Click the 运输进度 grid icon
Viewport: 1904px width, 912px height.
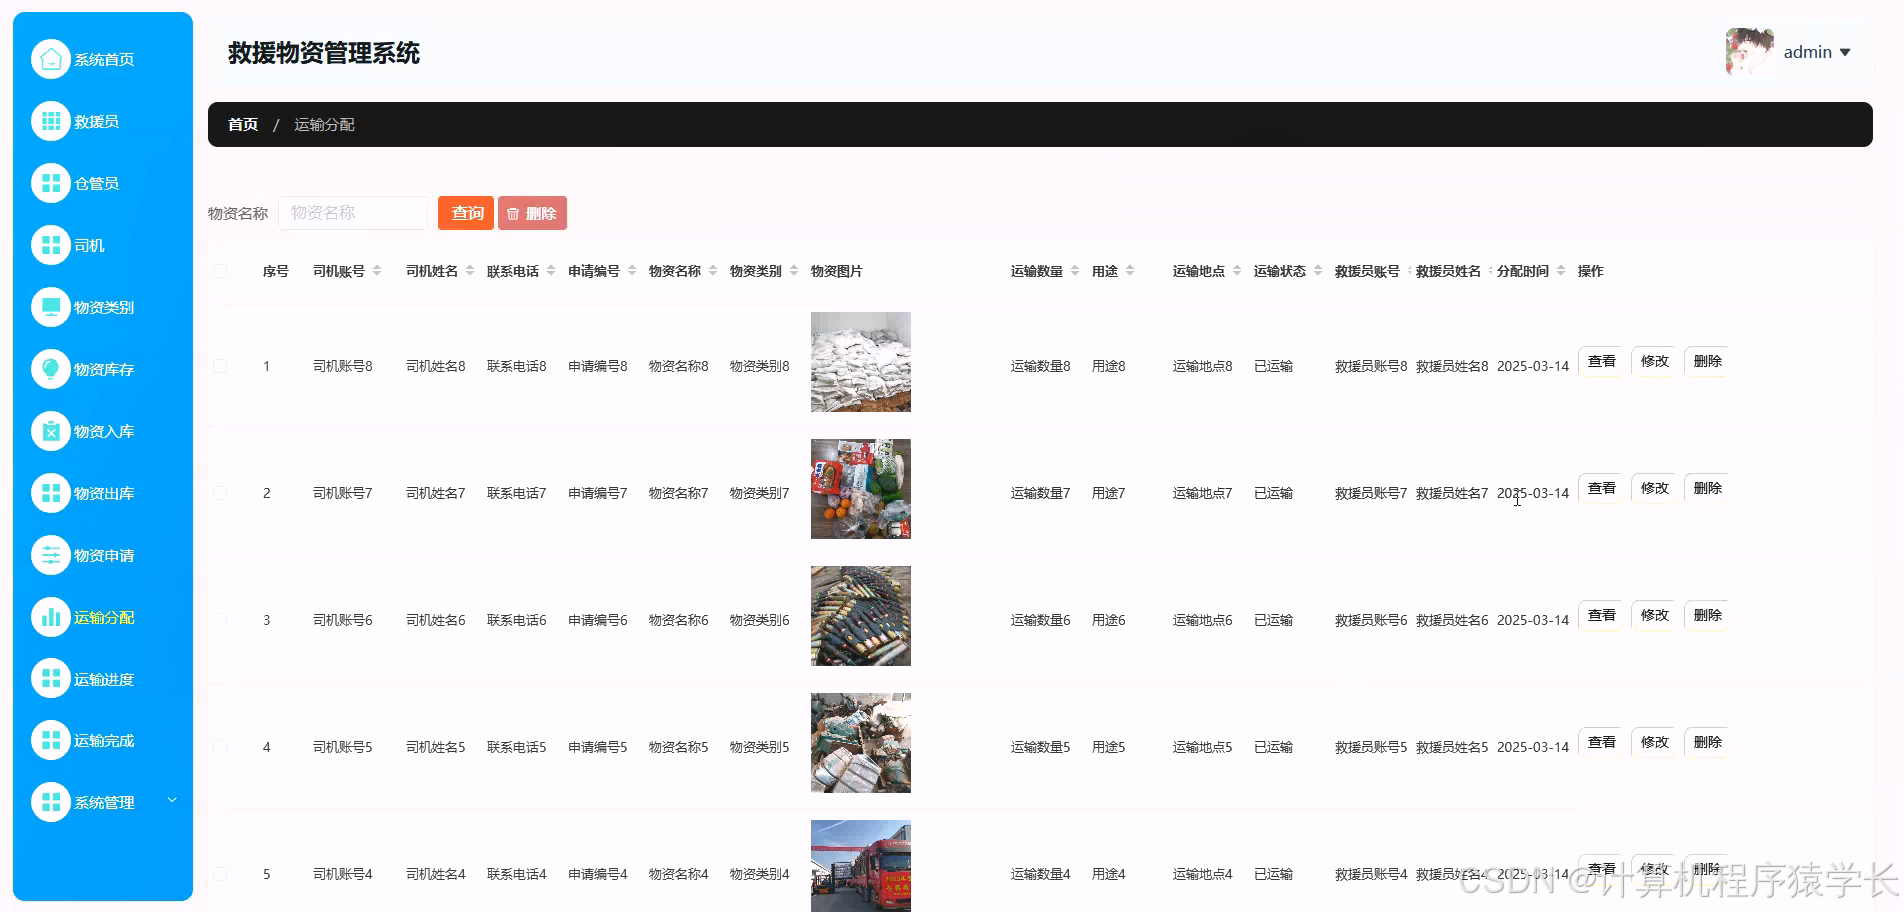click(51, 679)
